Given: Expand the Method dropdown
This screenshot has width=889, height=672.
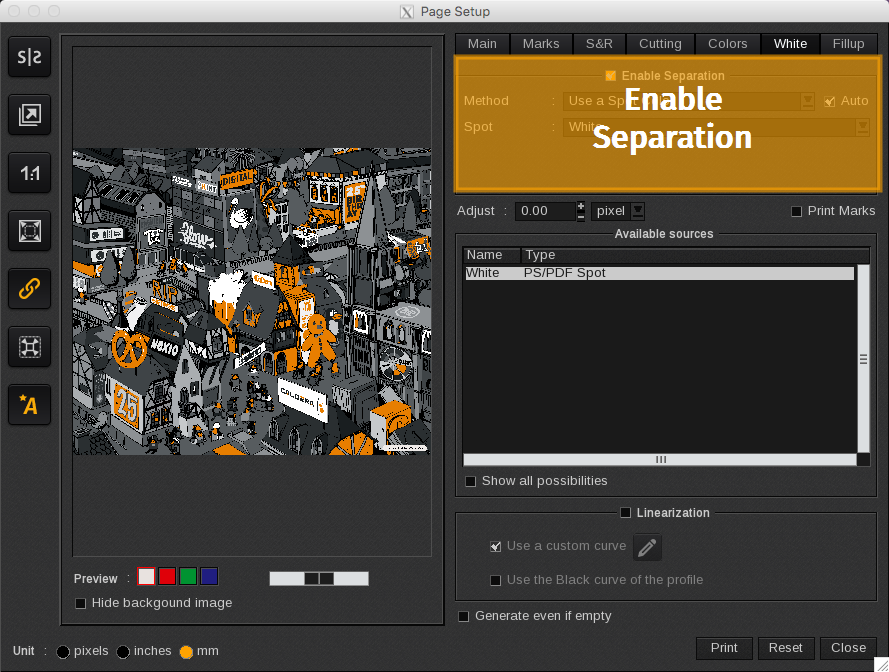Looking at the screenshot, I should (808, 101).
